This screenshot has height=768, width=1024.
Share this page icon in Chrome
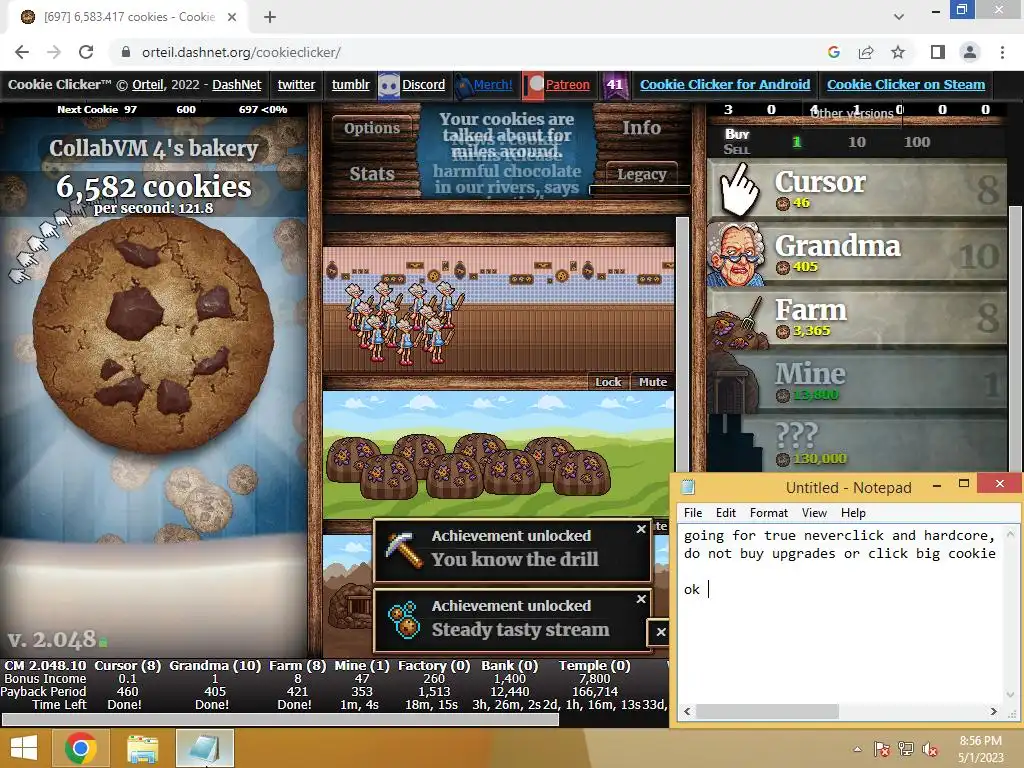point(866,52)
